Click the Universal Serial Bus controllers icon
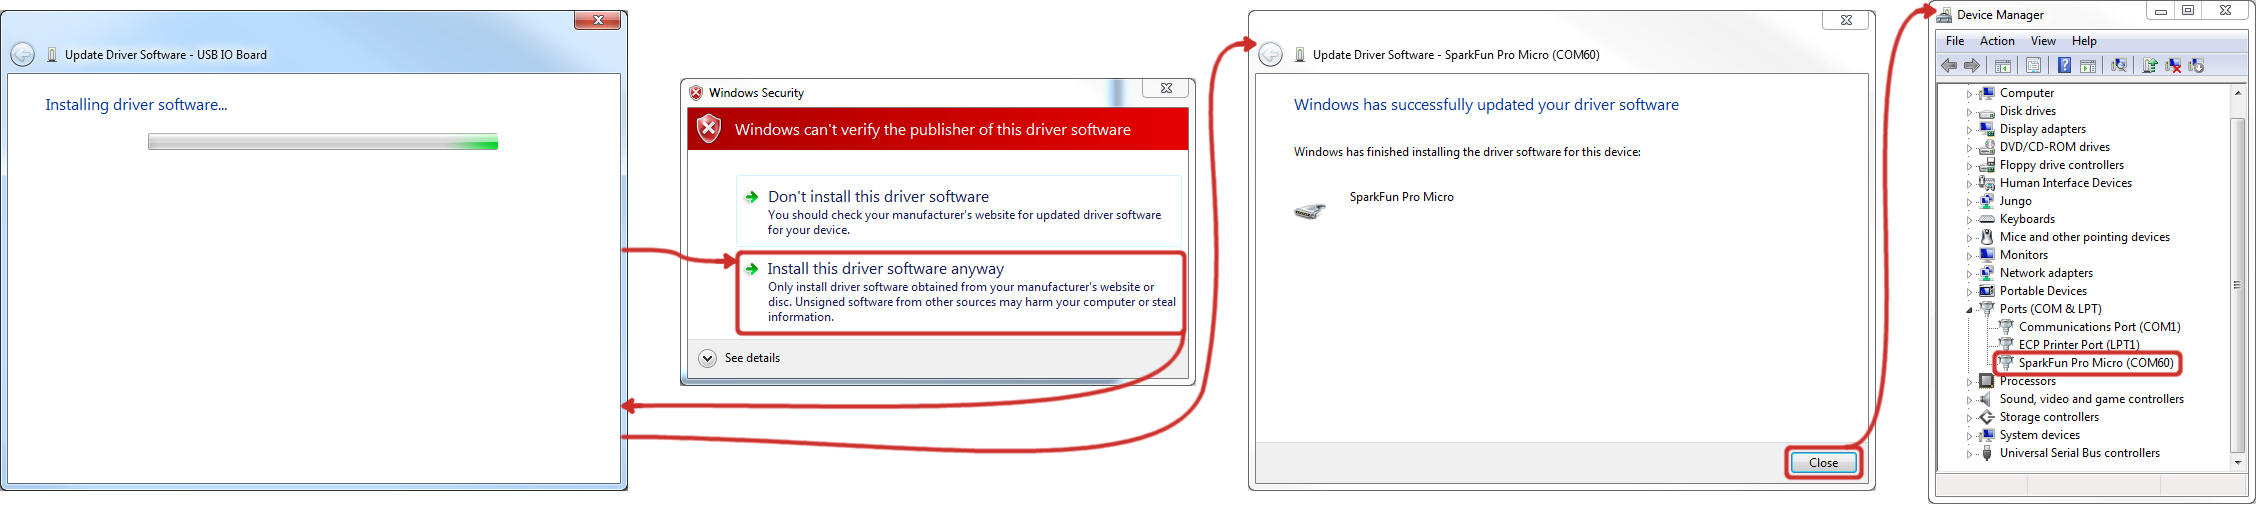Viewport: 2256px width, 505px height. [x=1987, y=453]
